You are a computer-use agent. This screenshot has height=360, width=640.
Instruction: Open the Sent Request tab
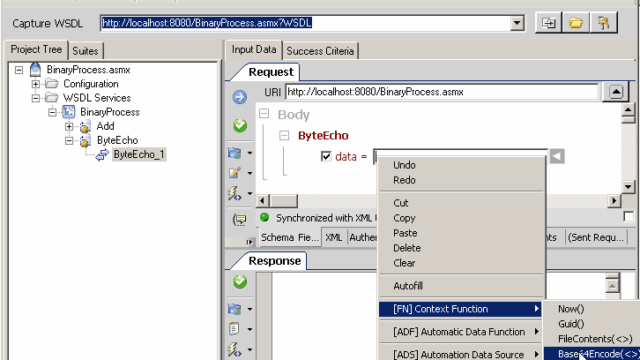pos(596,238)
